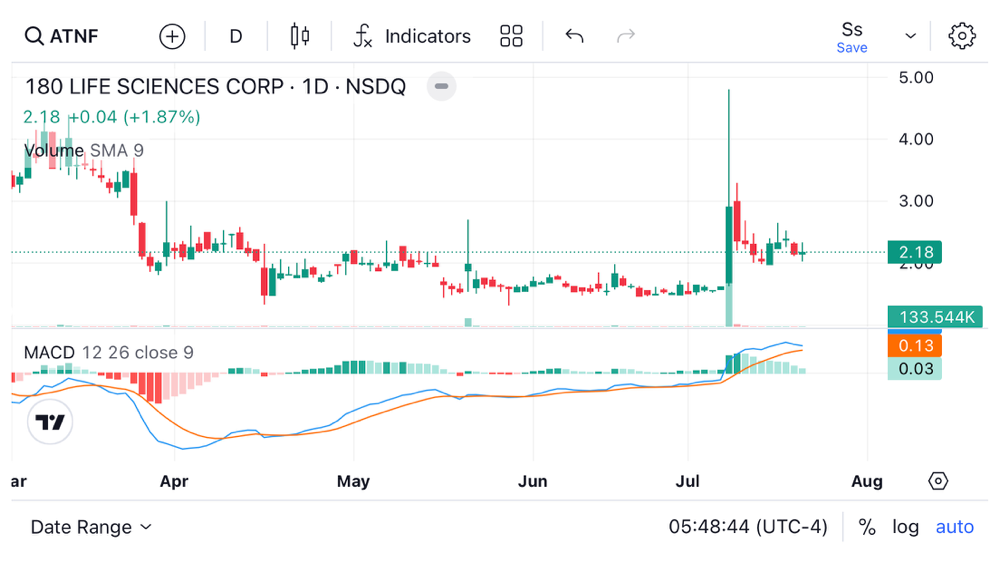
Task: Select the Jun label on time axis
Action: (533, 481)
